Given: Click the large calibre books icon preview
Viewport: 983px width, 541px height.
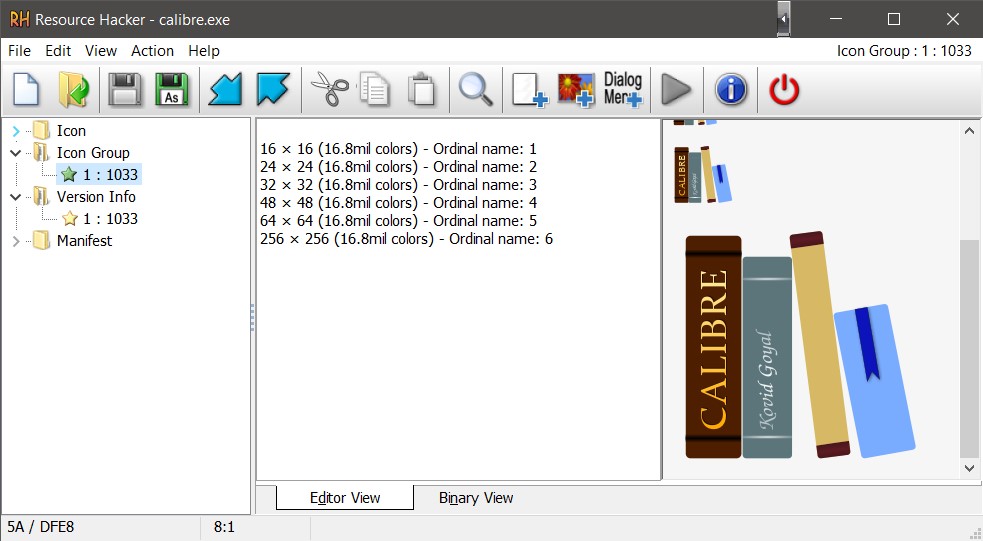Looking at the screenshot, I should 800,345.
